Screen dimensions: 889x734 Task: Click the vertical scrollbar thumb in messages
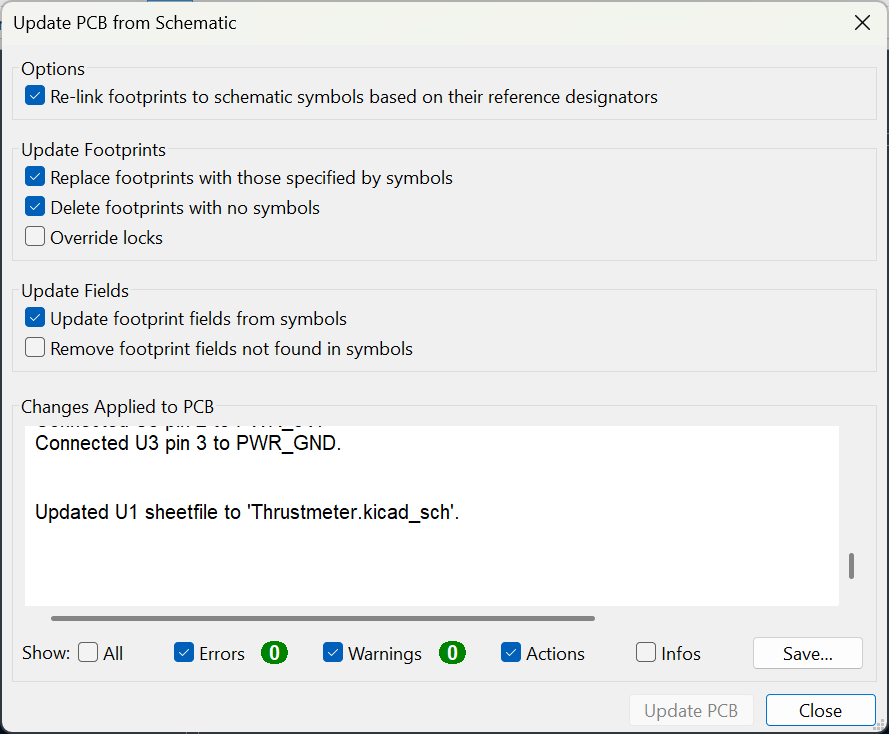[851, 566]
